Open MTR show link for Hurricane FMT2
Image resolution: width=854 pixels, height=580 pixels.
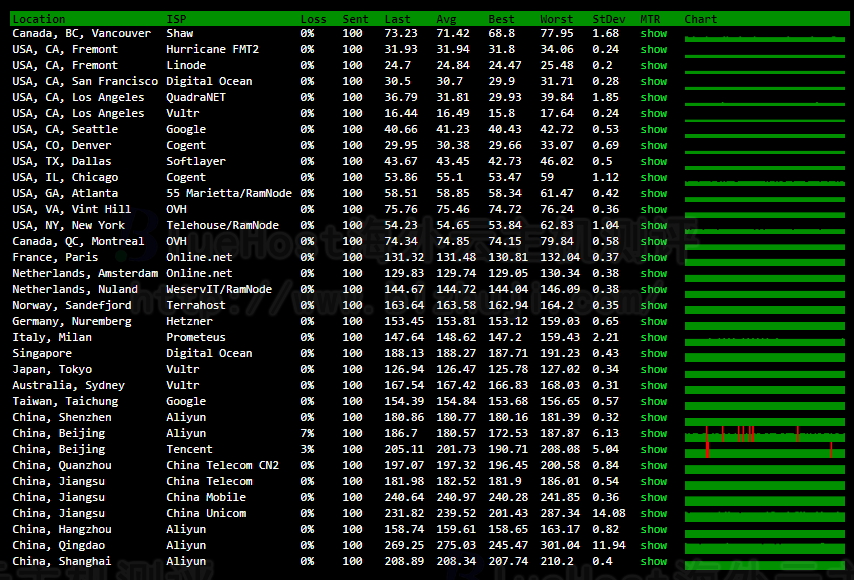click(x=654, y=50)
